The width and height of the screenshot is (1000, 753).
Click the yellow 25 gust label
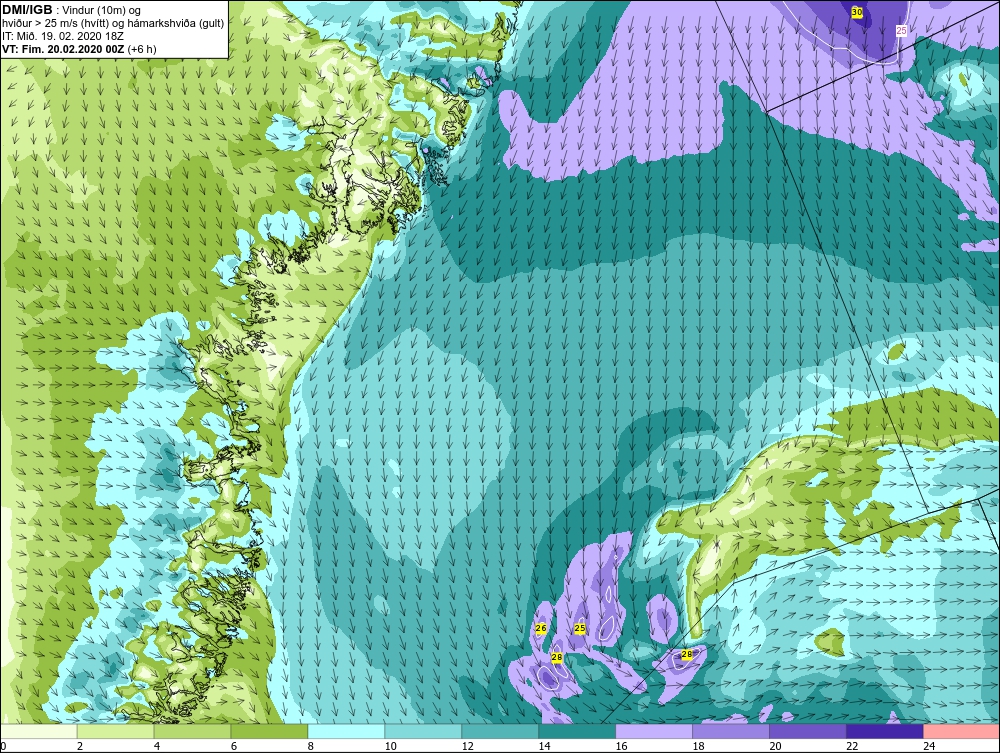click(580, 628)
